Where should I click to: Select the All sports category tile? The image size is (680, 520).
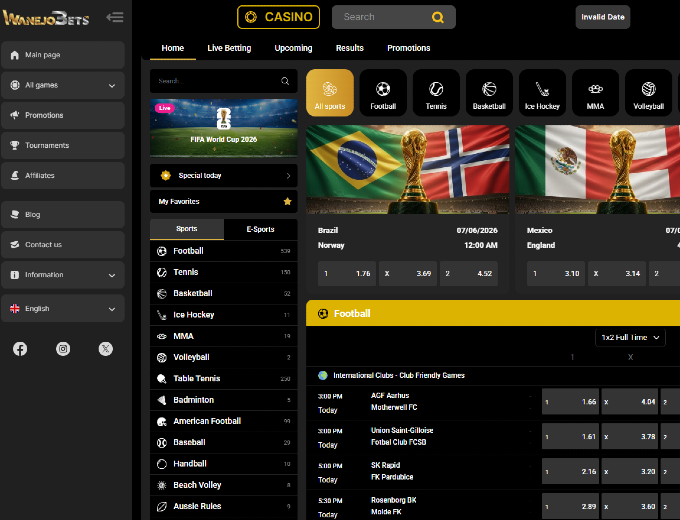(330, 93)
